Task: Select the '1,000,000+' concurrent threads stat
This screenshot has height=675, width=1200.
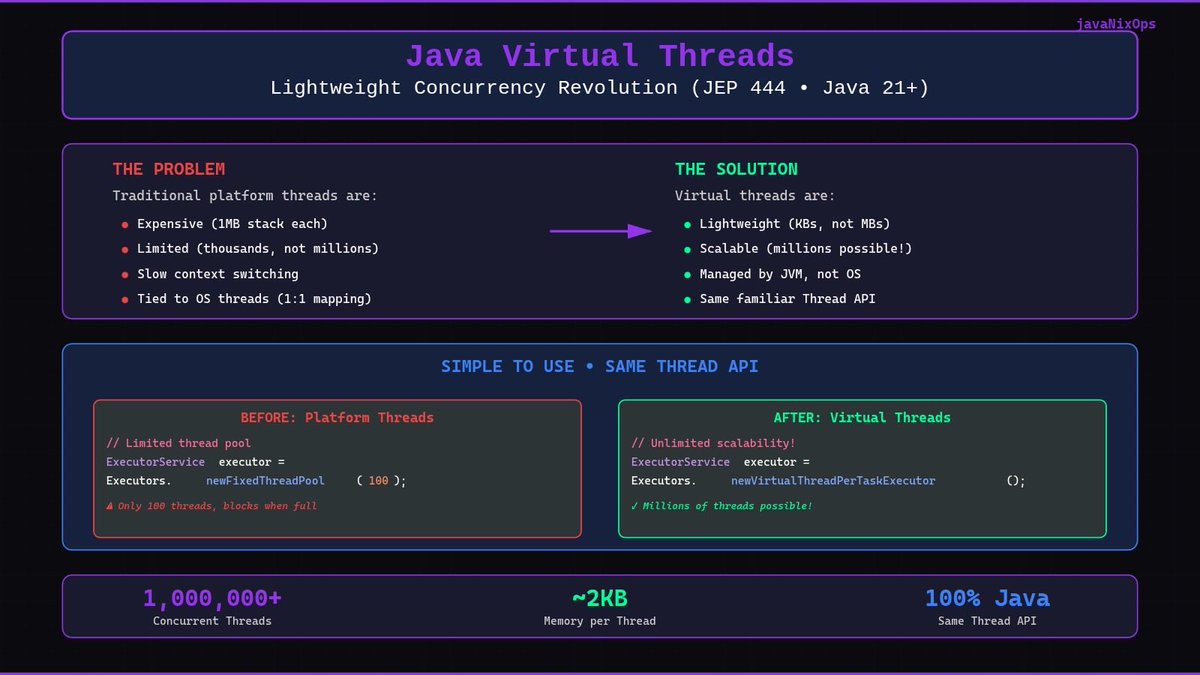Action: [212, 597]
